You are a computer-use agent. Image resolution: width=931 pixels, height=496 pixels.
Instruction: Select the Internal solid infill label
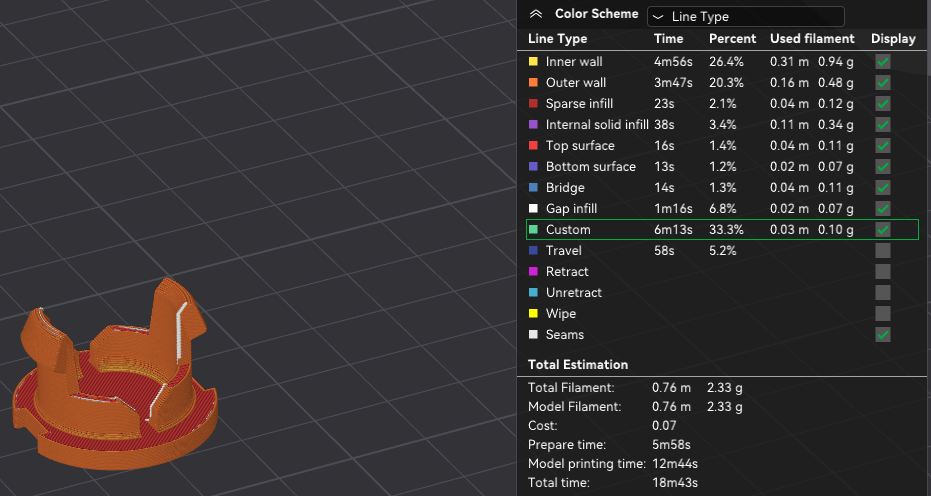597,125
